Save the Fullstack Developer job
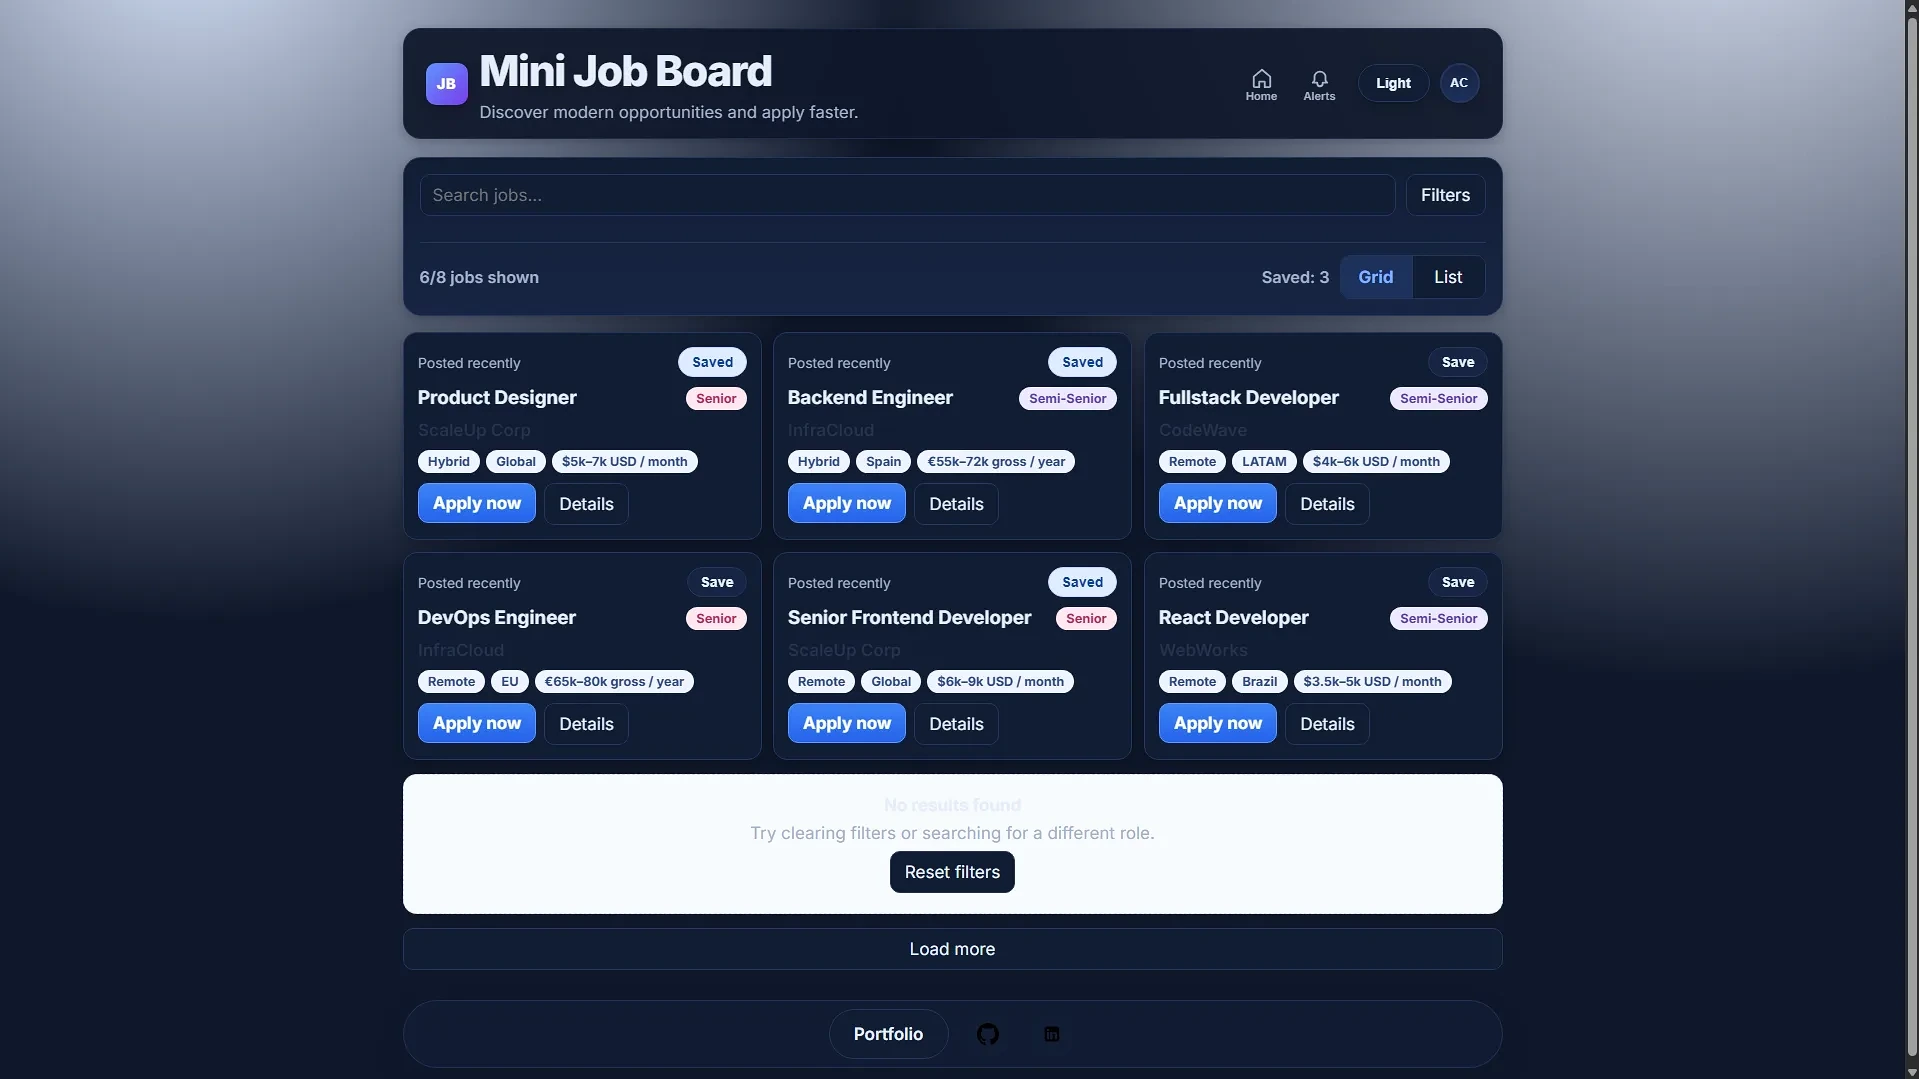 coord(1457,362)
